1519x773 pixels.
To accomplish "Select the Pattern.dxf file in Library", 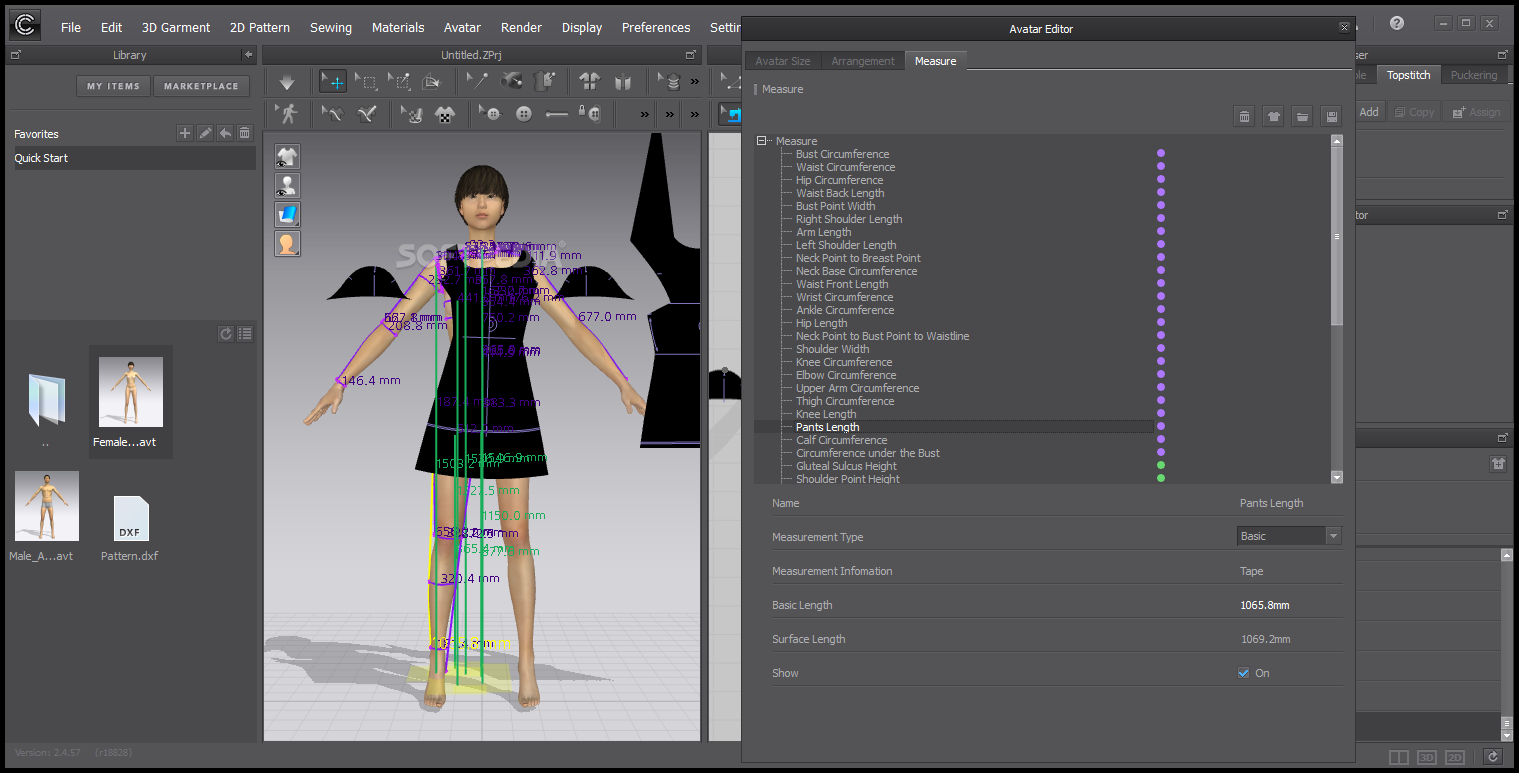I will click(130, 528).
